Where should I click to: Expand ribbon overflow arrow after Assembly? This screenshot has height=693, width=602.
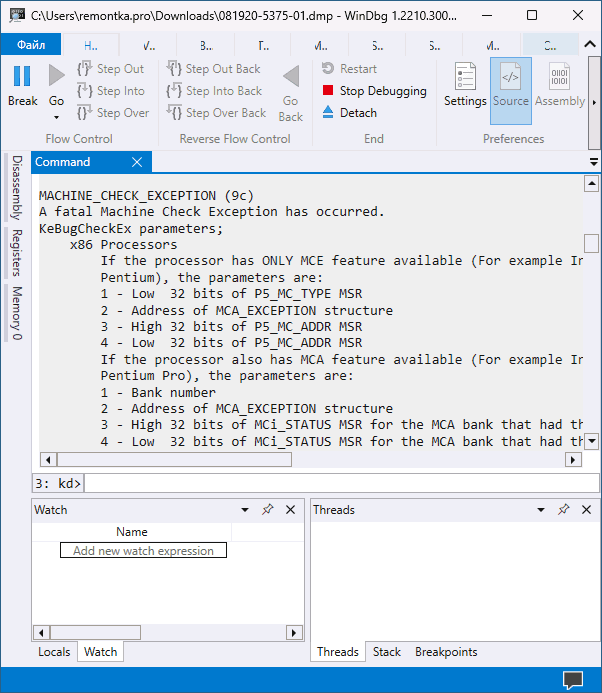(x=594, y=103)
